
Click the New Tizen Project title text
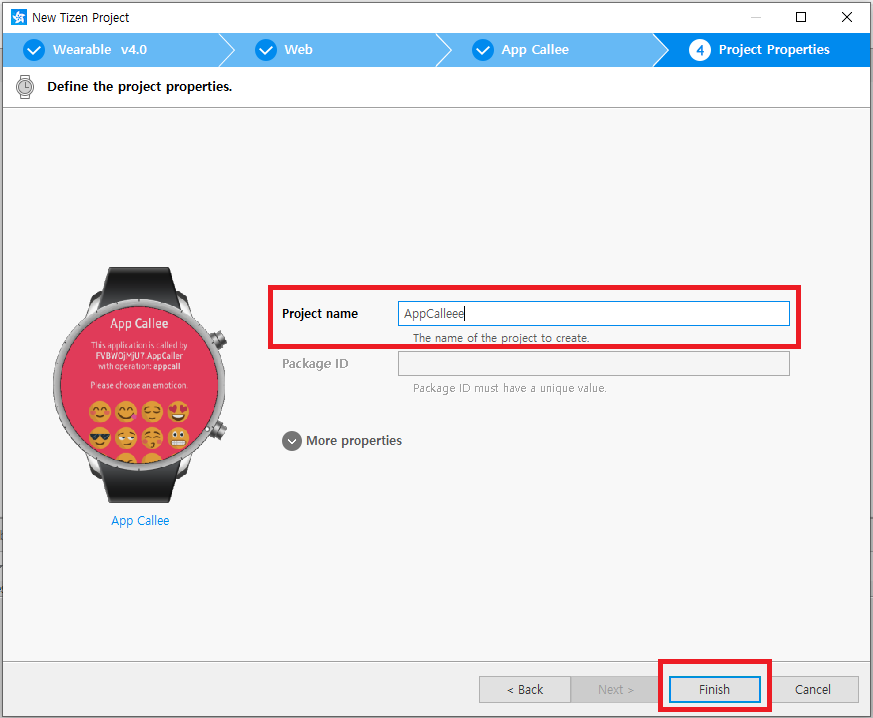(x=81, y=18)
